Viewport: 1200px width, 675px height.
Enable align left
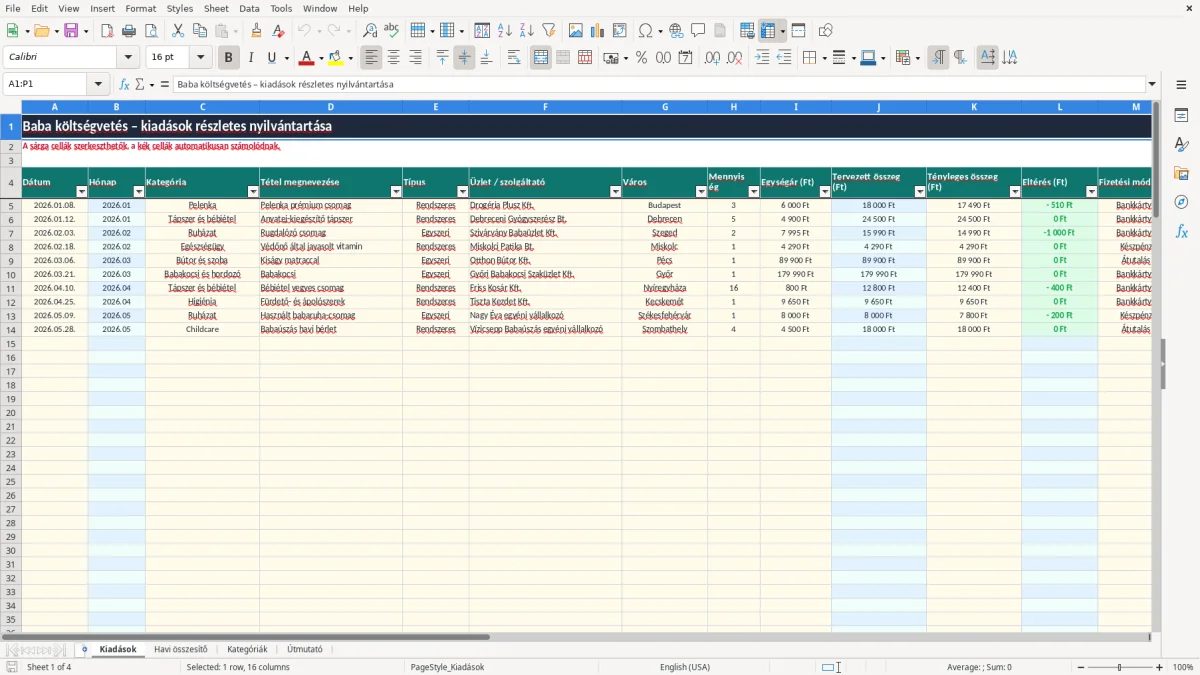click(x=372, y=58)
